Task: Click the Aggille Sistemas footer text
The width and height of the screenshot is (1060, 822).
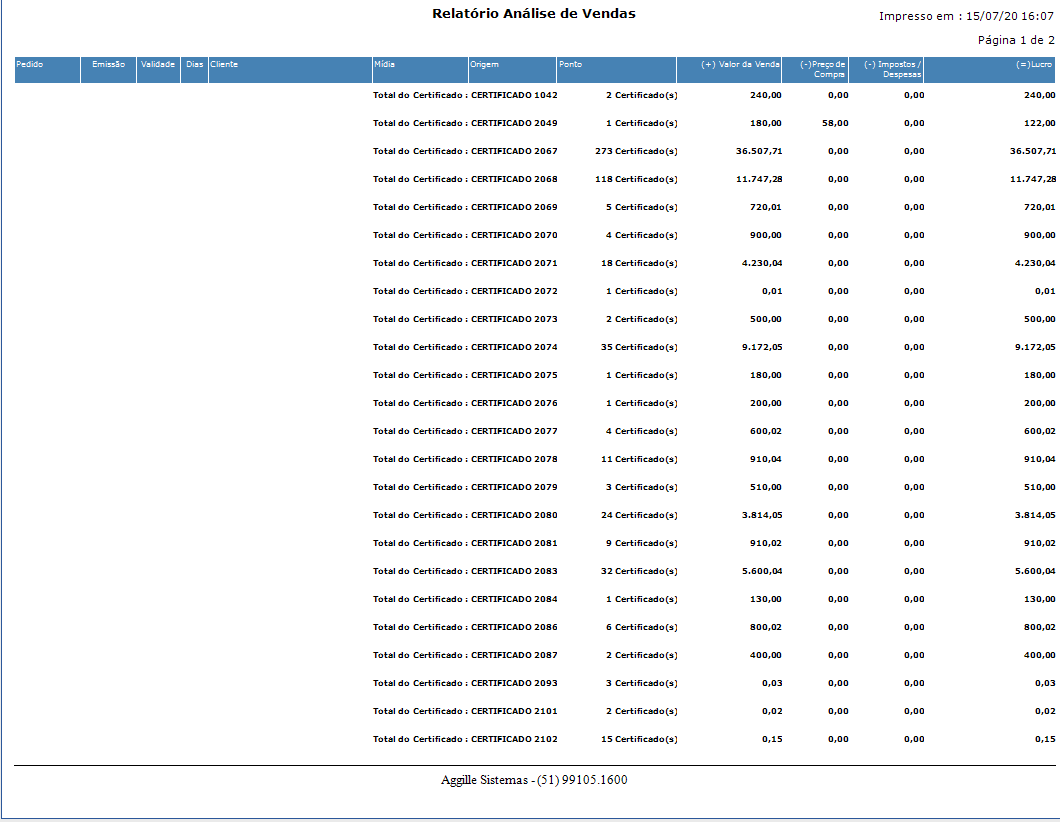Action: coord(534,780)
